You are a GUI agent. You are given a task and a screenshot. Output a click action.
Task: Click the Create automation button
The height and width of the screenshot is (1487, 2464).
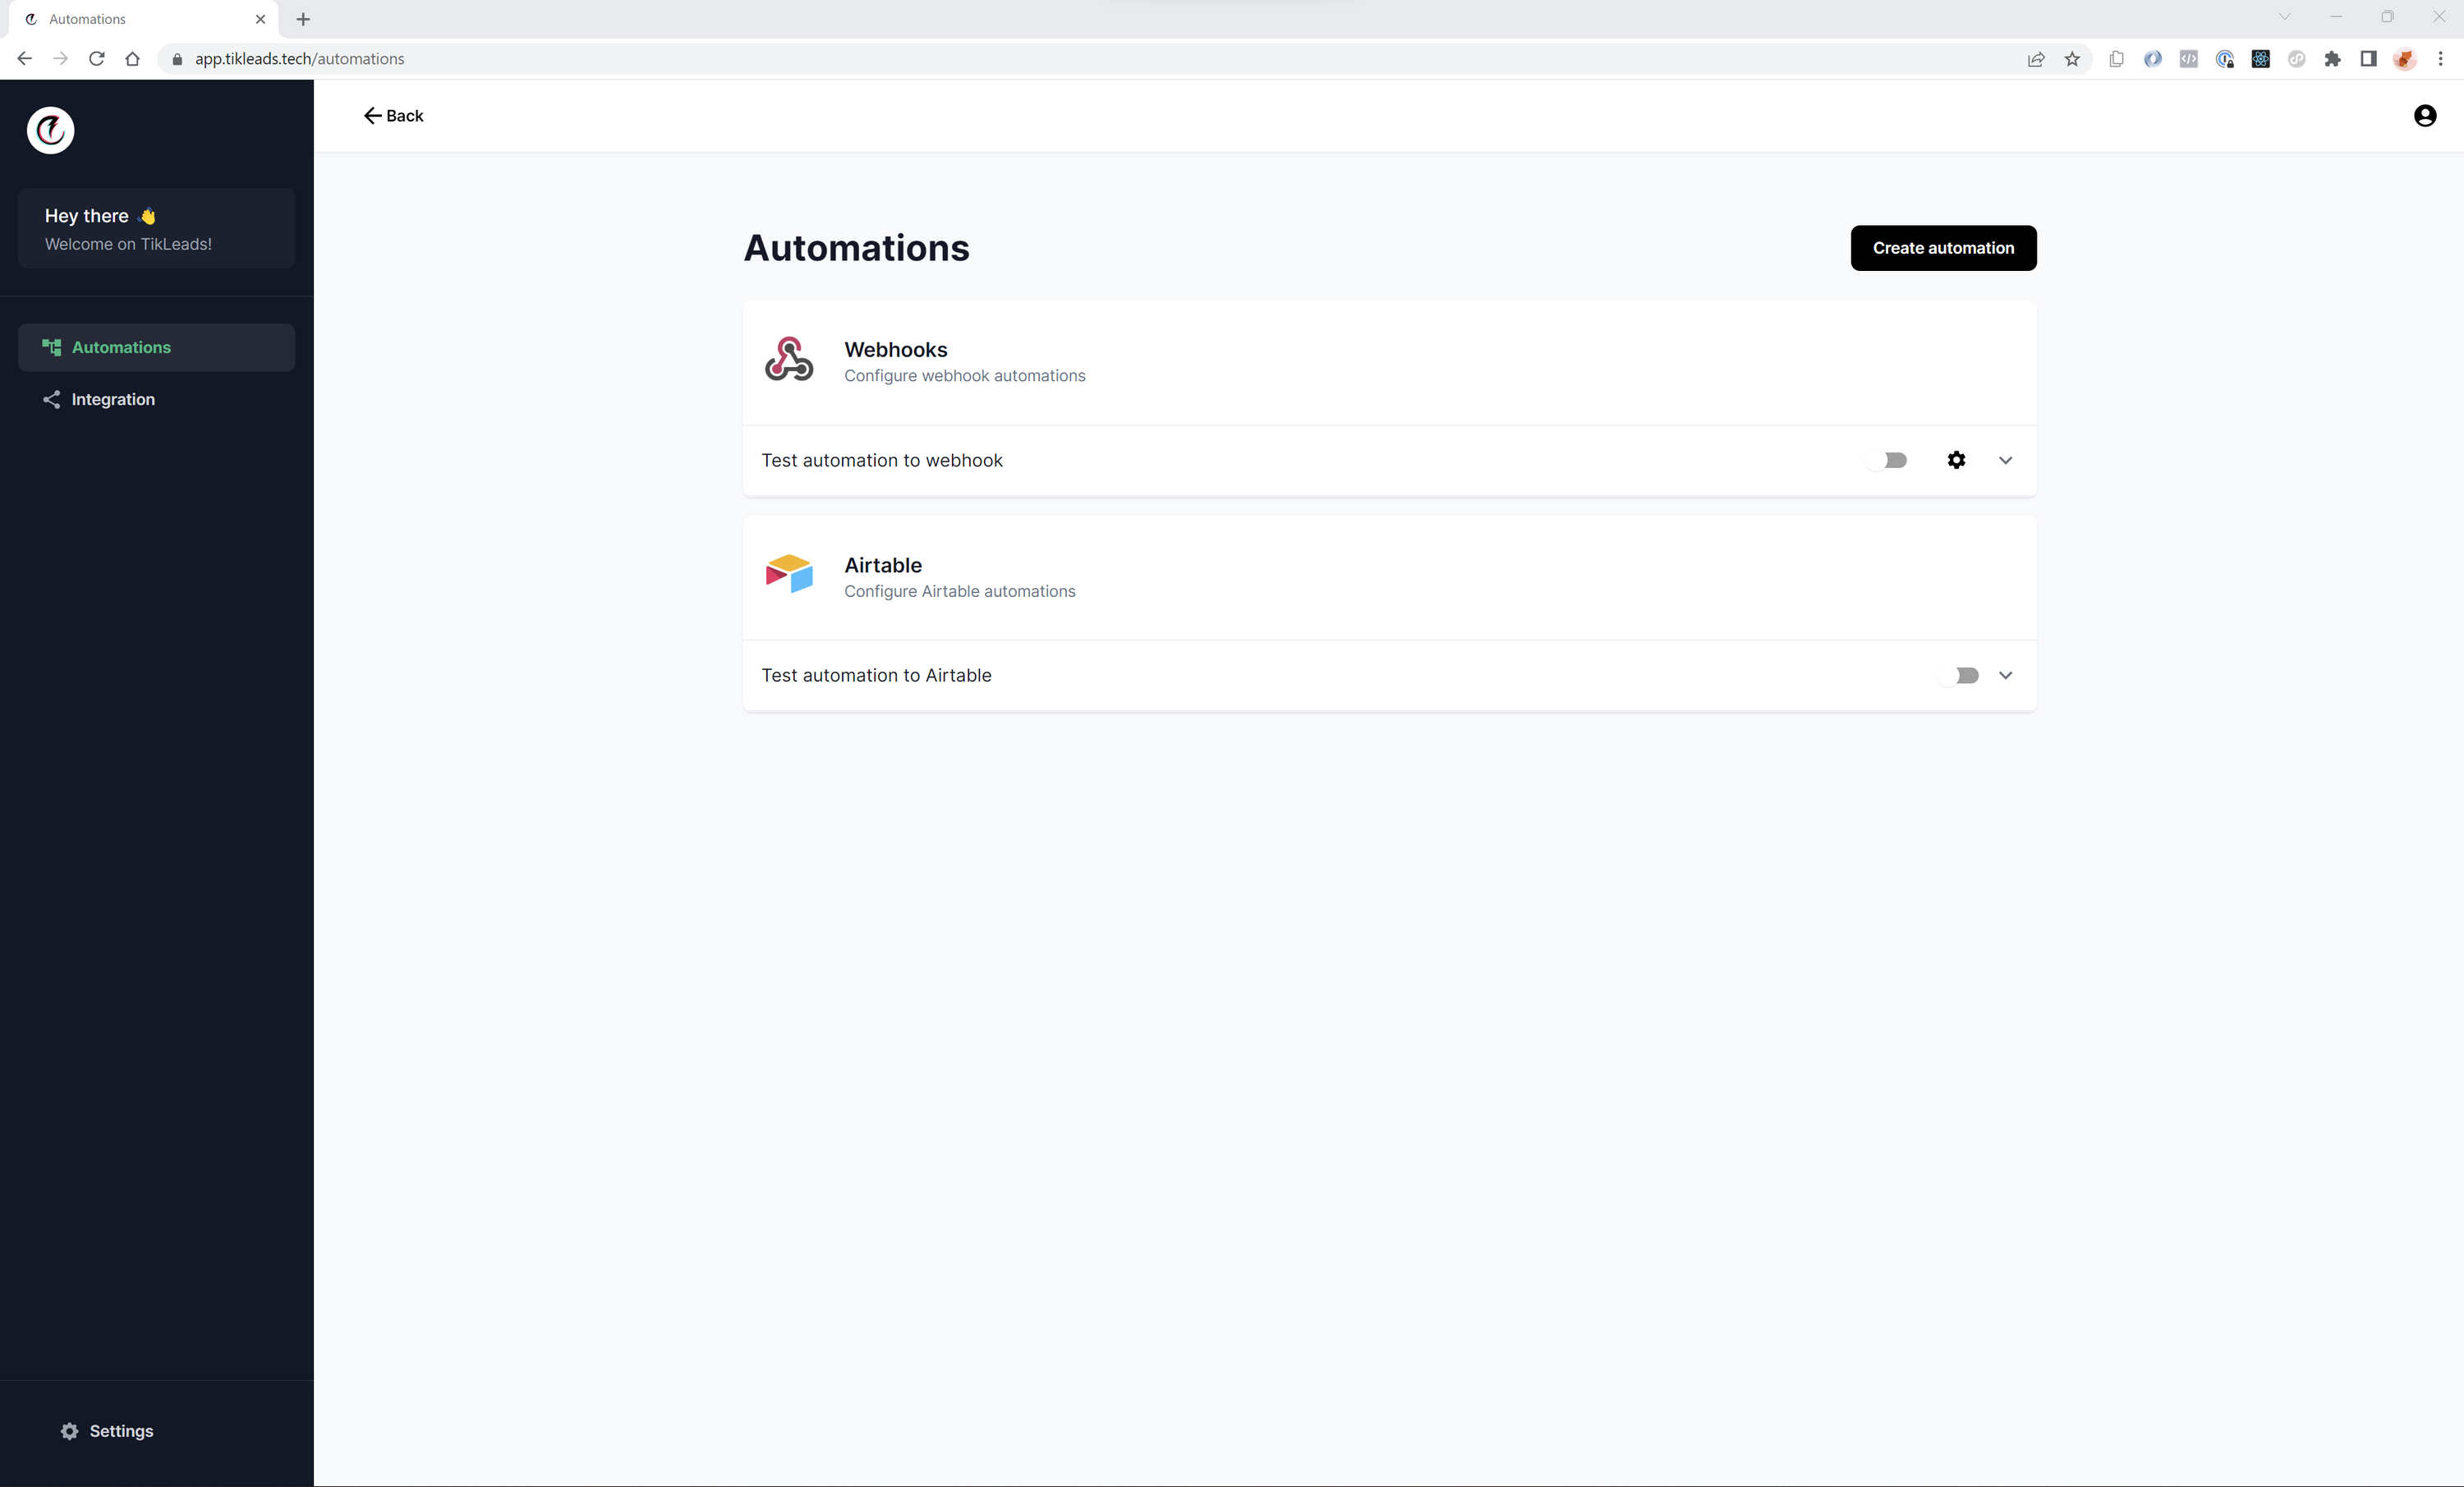pos(1942,248)
